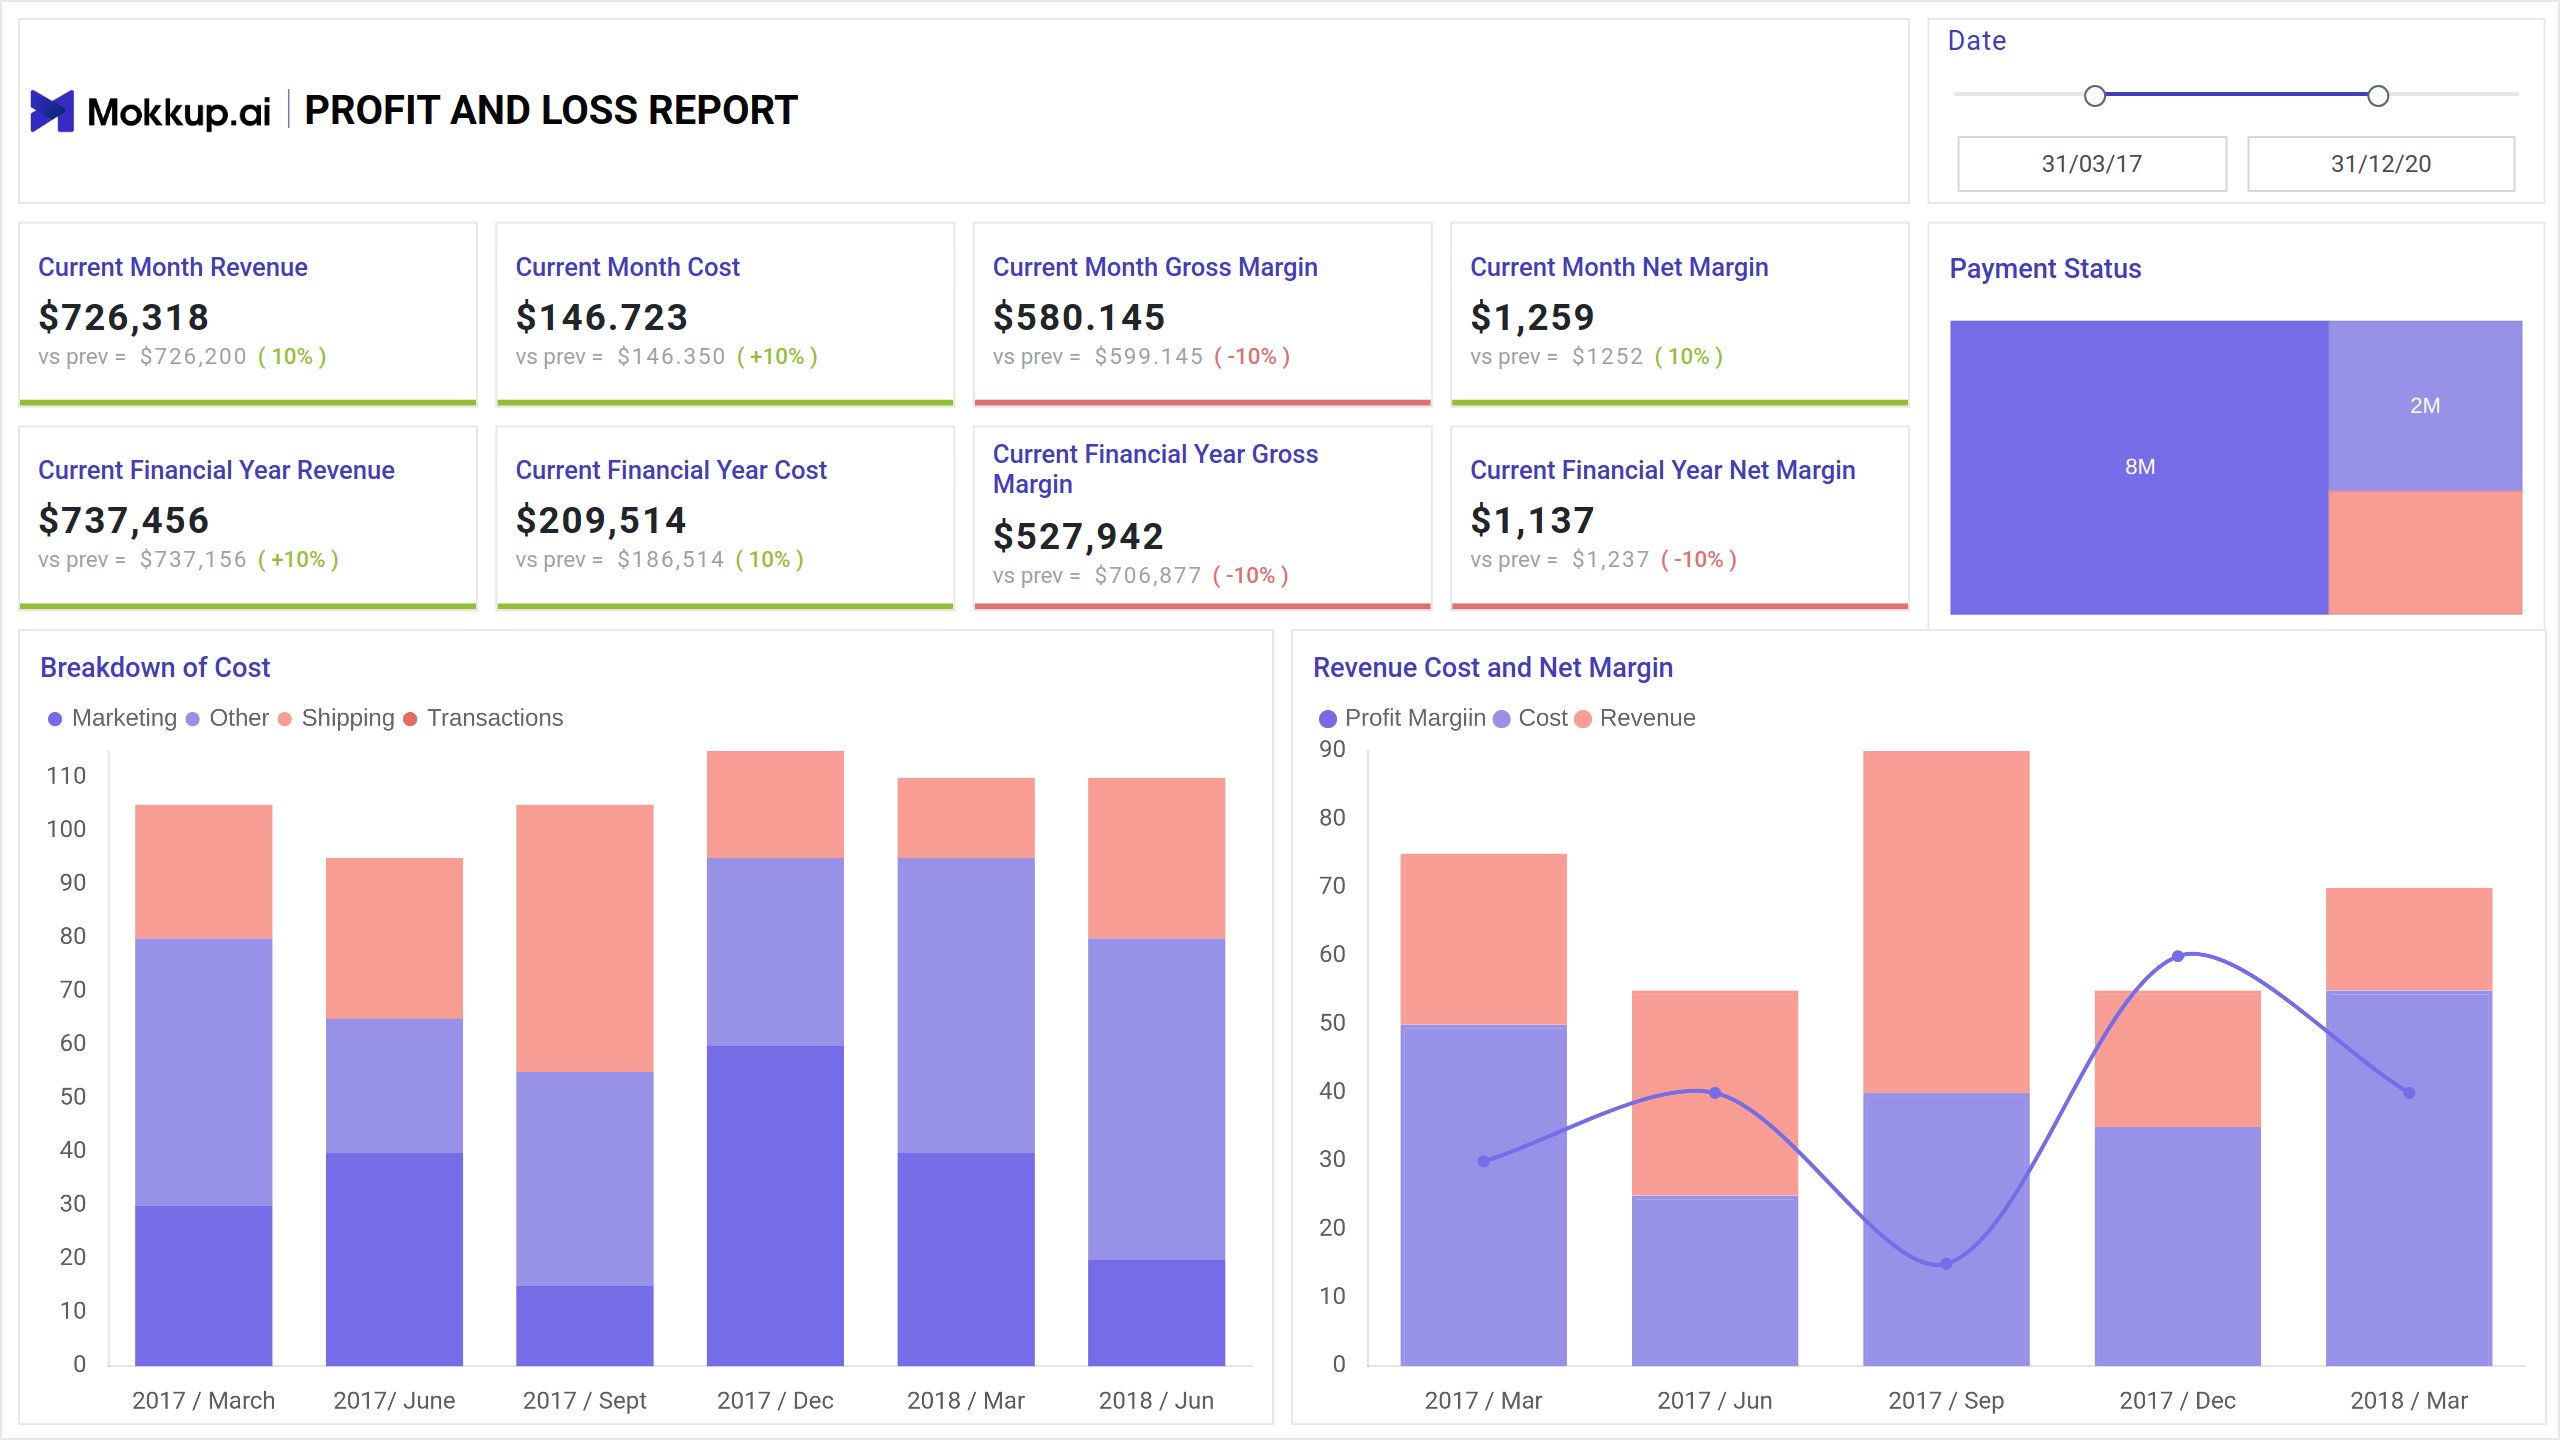Image resolution: width=2560 pixels, height=1440 pixels.
Task: Select the salmon block in Payment Status treemap
Action: [2425, 552]
